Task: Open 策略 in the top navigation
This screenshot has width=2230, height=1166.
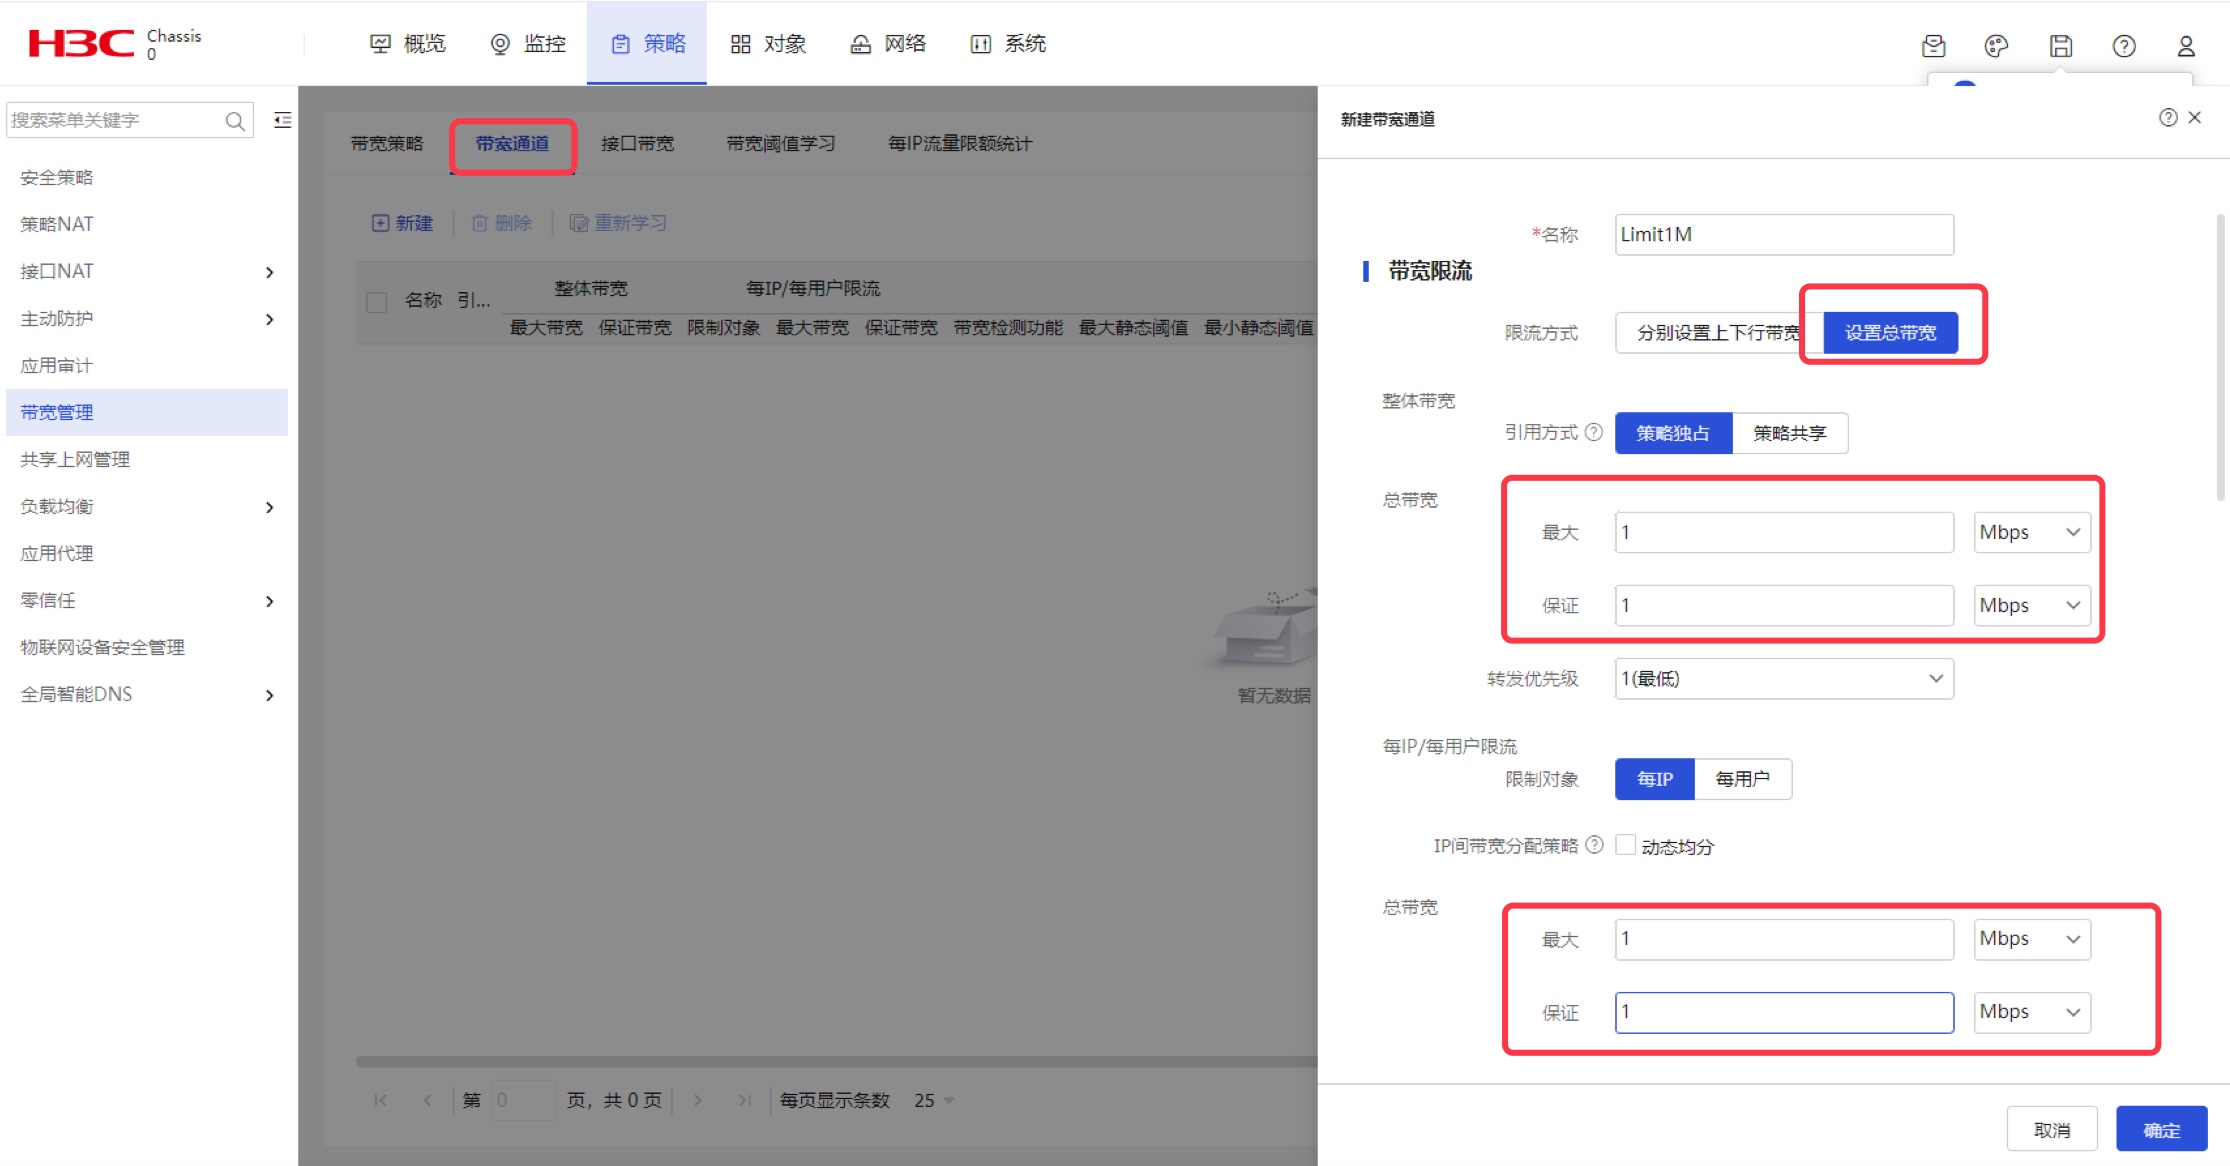Action: coord(648,43)
